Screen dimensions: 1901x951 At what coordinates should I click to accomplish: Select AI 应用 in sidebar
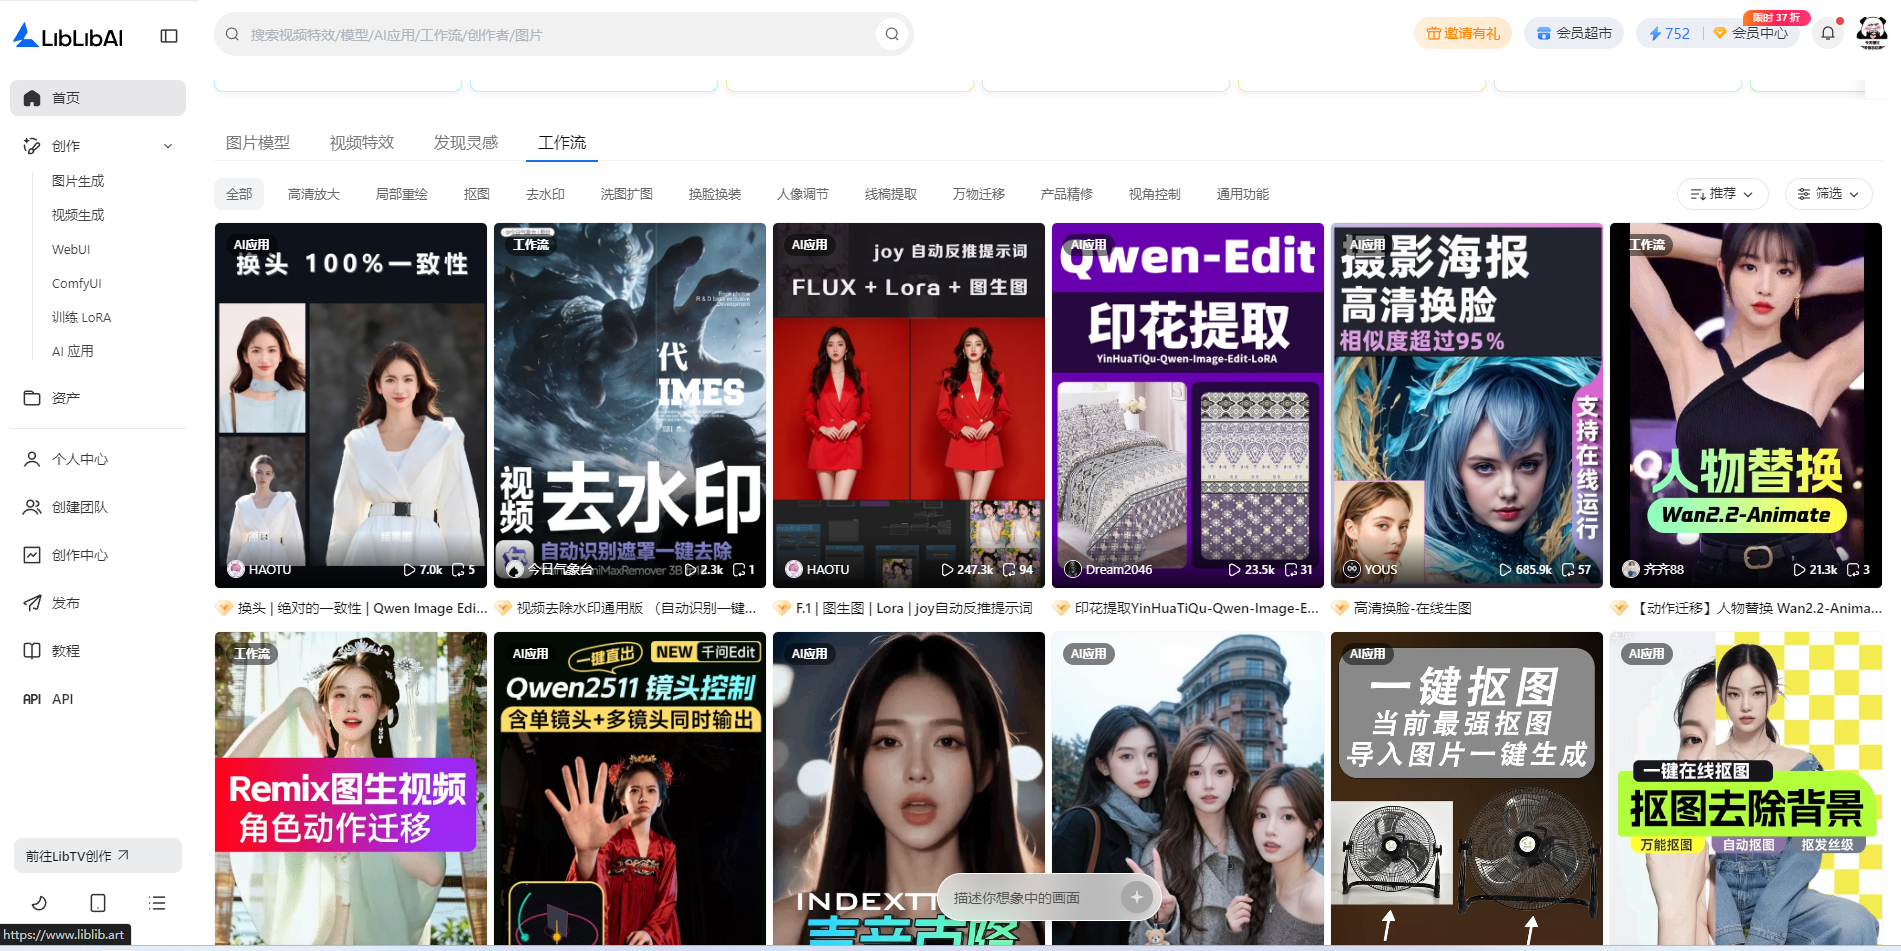point(72,351)
